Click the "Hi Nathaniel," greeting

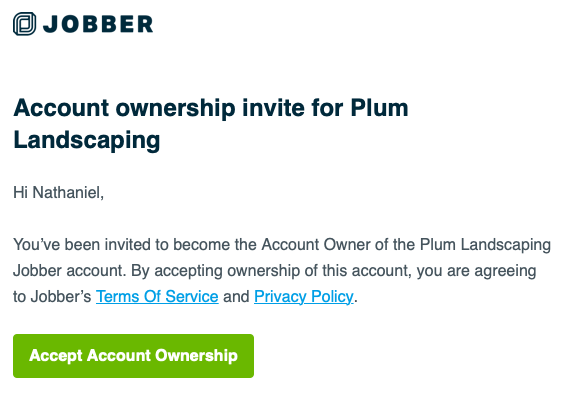tap(58, 193)
